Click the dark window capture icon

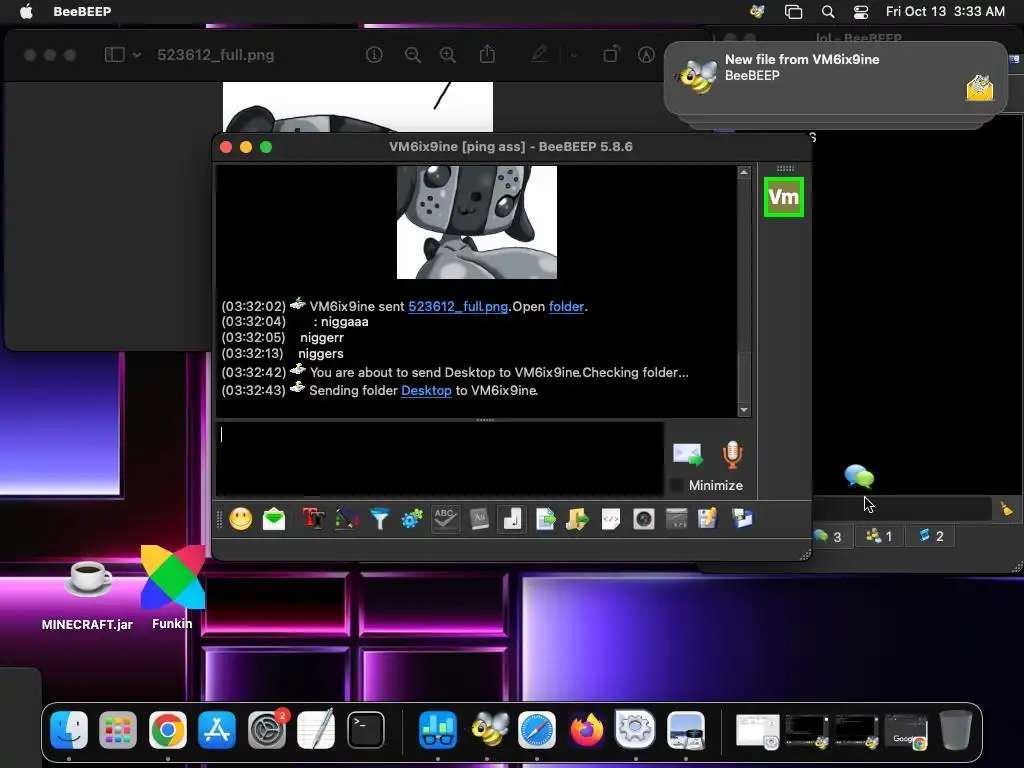(677, 519)
